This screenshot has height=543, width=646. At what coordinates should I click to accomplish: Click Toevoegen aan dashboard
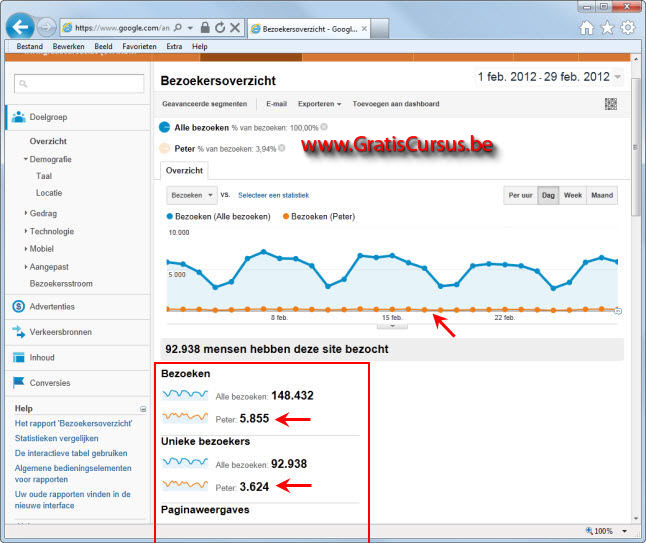[x=396, y=104]
